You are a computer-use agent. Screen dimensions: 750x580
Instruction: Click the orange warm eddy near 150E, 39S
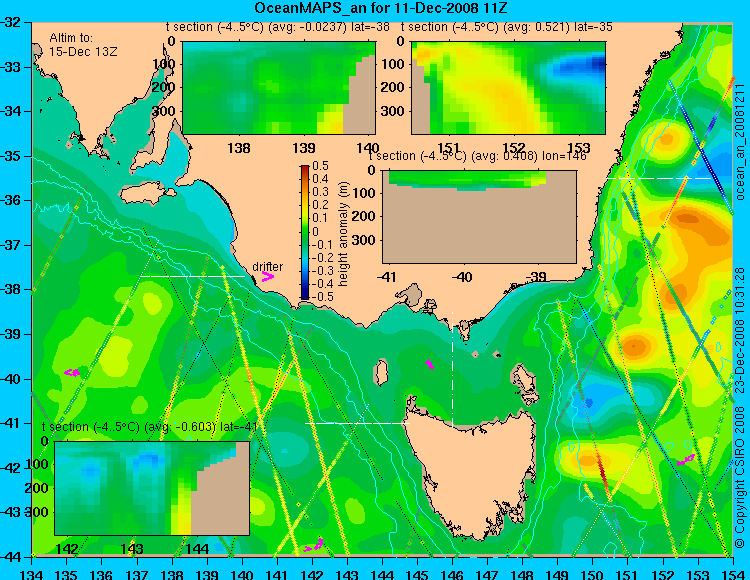coord(635,345)
